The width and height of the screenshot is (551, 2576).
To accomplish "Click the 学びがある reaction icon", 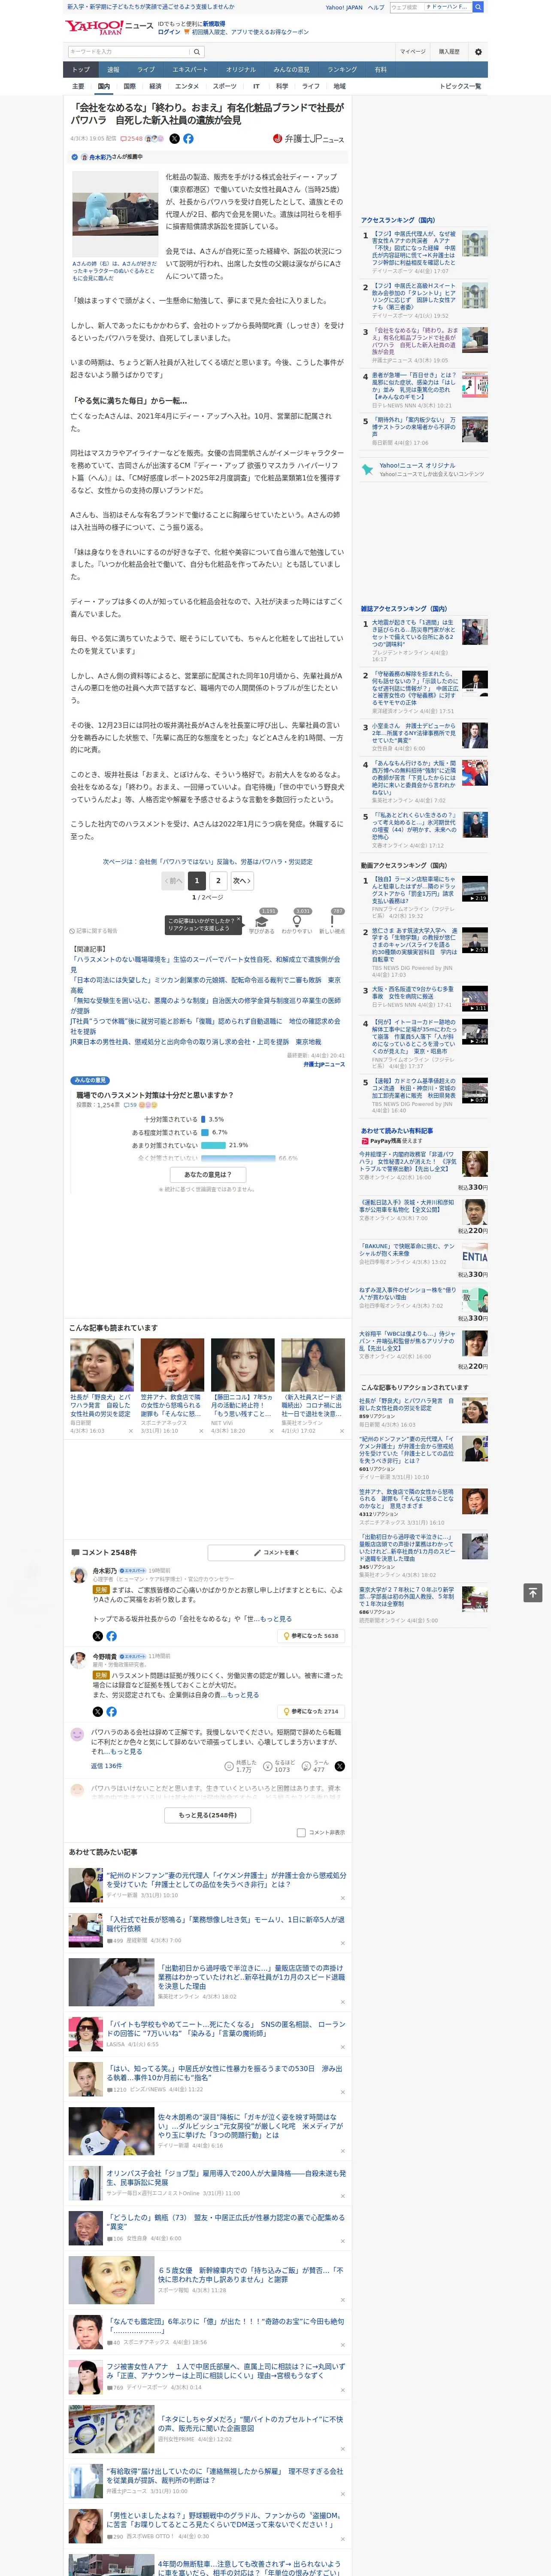I will point(262,922).
